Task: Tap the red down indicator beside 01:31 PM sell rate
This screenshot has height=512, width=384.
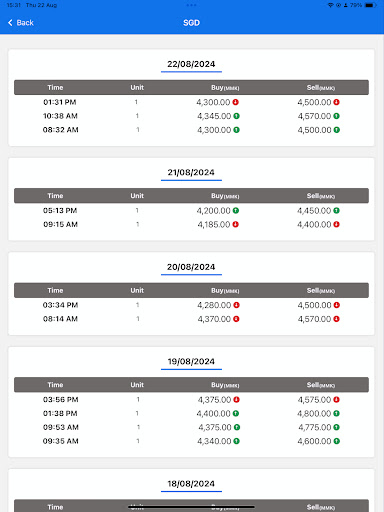Action: (336, 102)
